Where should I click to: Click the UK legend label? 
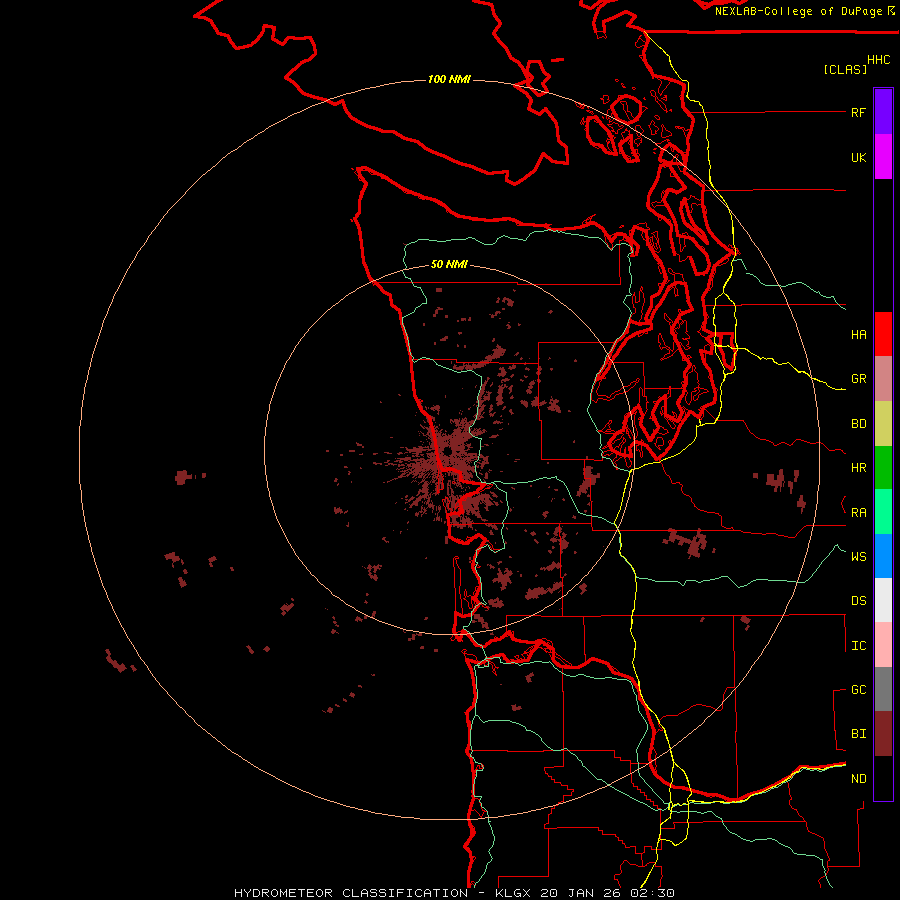pos(858,157)
